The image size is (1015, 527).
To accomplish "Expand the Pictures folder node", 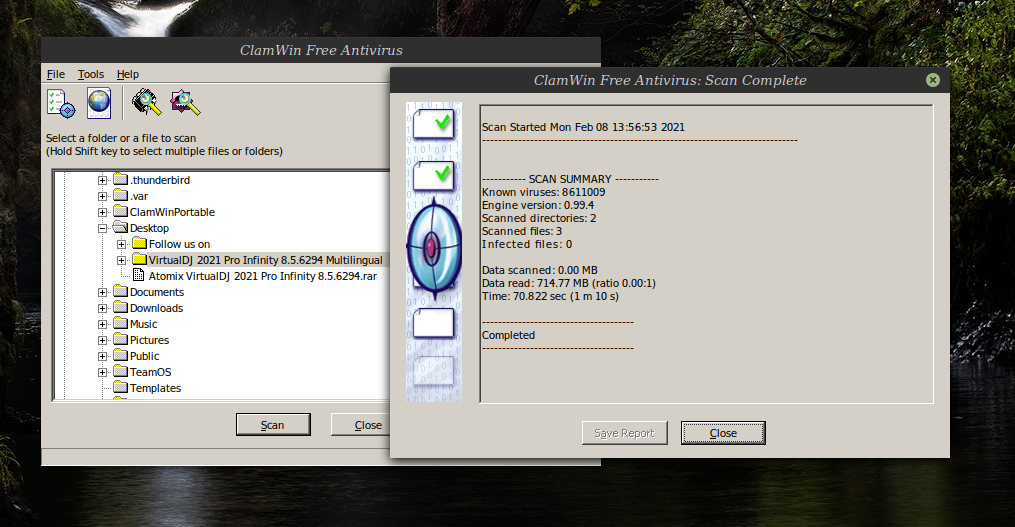I will pyautogui.click(x=102, y=341).
